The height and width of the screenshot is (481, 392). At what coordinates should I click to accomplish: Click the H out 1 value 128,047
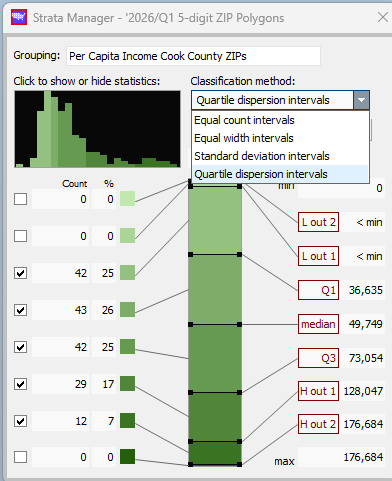[x=363, y=391]
